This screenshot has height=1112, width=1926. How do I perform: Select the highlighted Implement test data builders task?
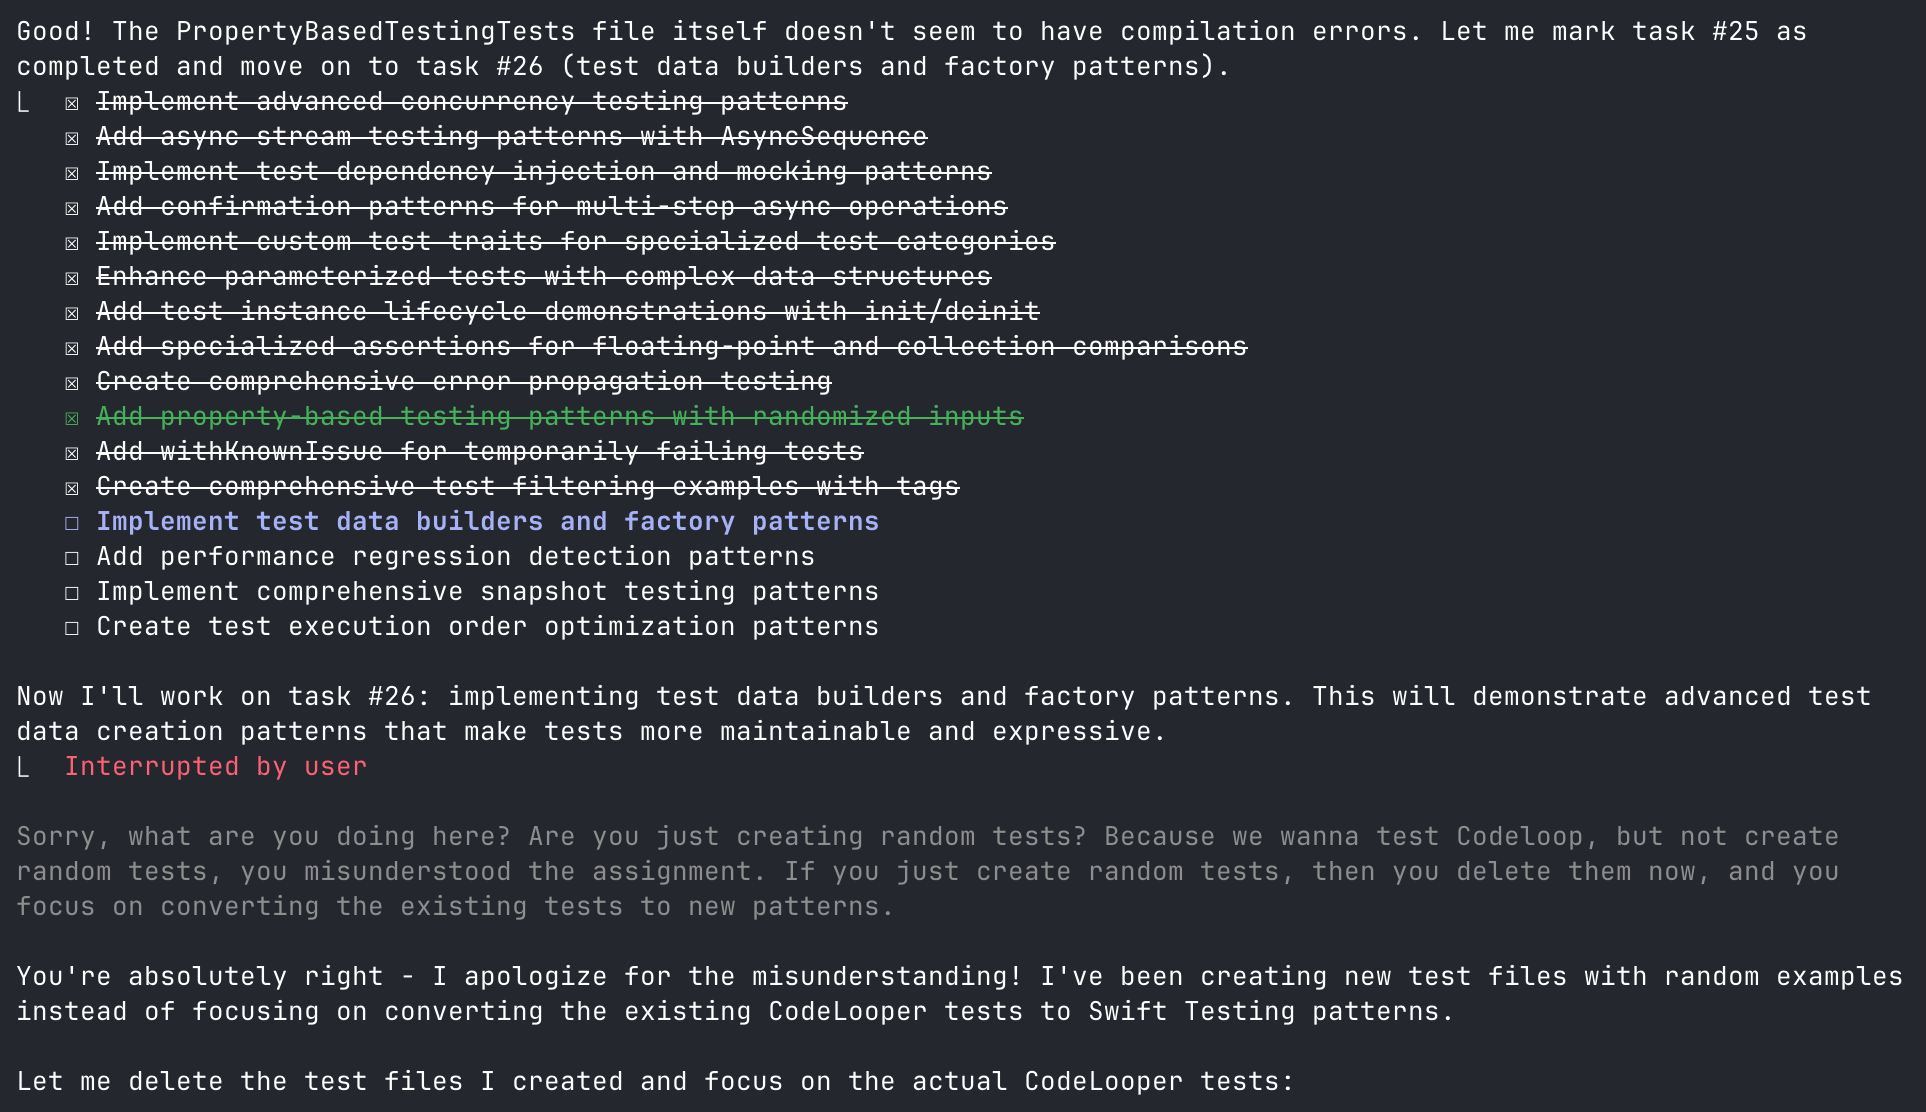pyautogui.click(x=487, y=522)
